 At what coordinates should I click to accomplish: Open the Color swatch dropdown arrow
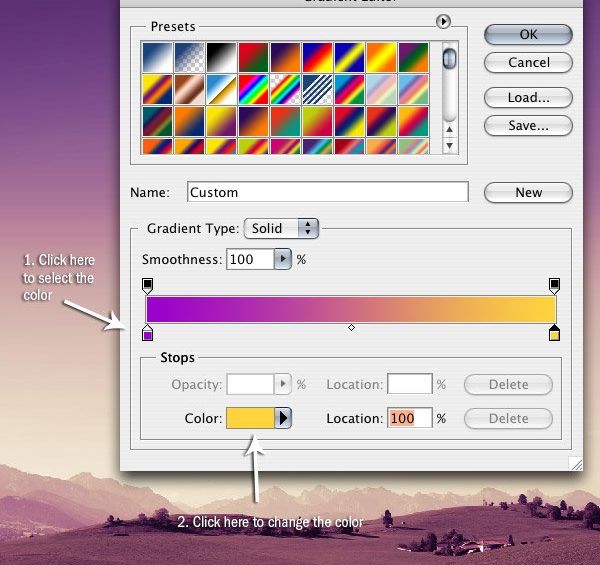[x=283, y=418]
